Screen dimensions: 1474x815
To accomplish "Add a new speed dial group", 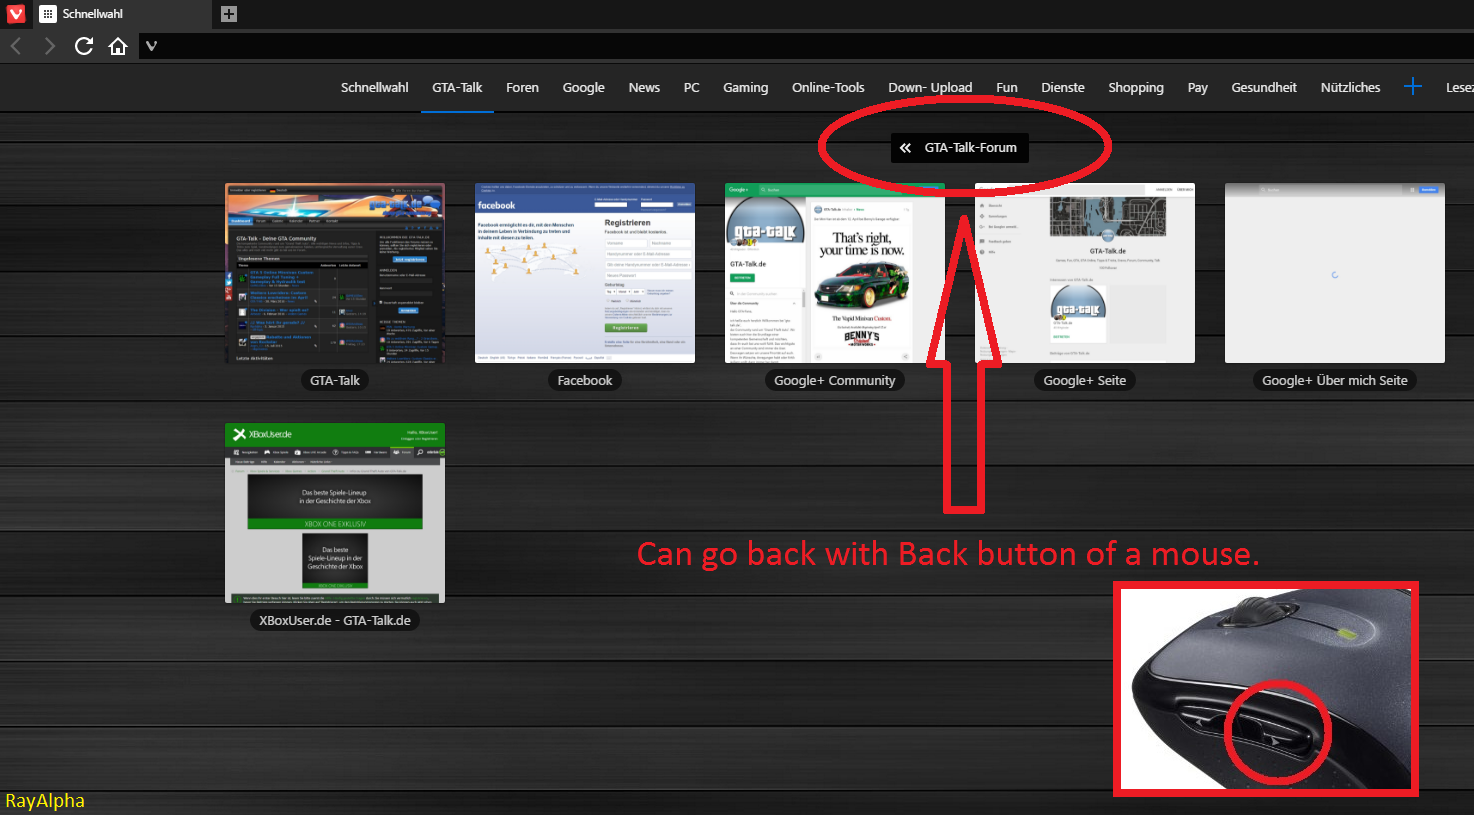I will coord(1412,87).
